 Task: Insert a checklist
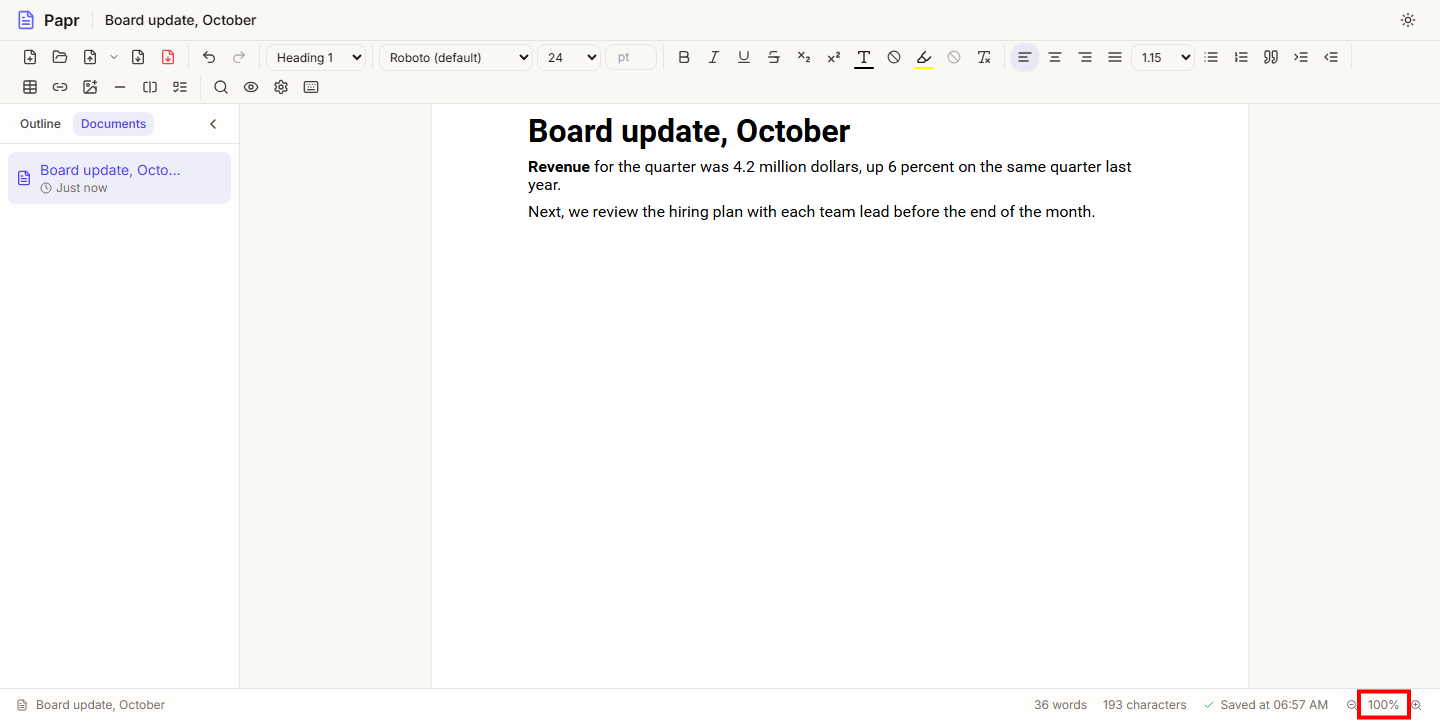[x=180, y=87]
